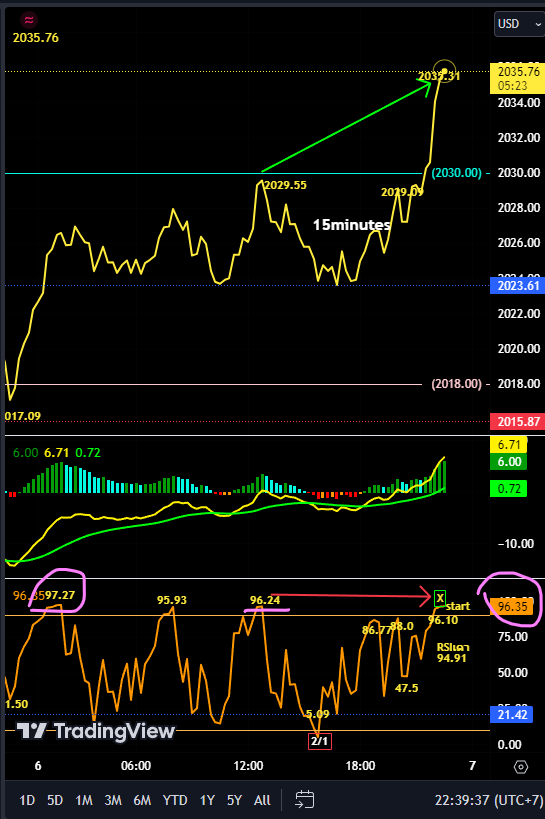Open chart settings hexagon icon
This screenshot has width=545, height=819.
(x=521, y=767)
